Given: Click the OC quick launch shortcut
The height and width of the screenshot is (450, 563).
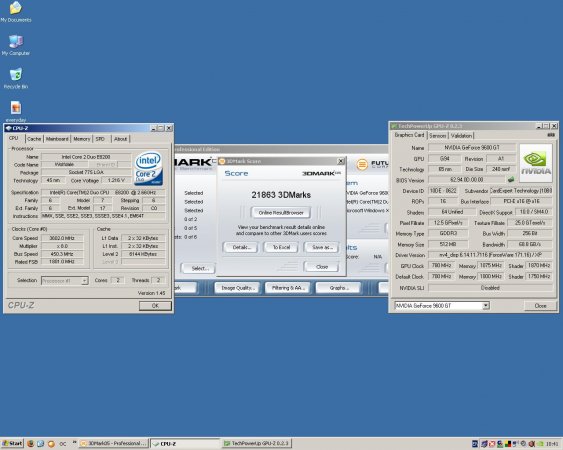Looking at the screenshot, I should pyautogui.click(x=62, y=444).
